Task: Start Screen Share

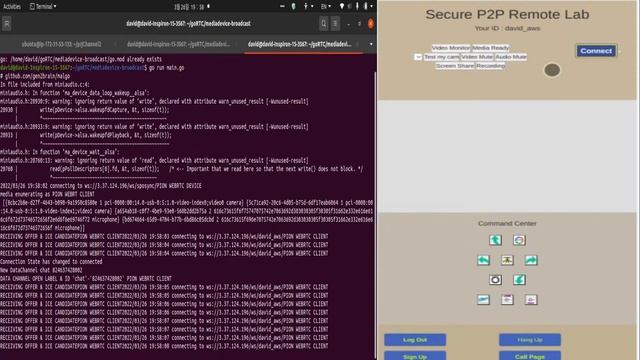Action: click(x=455, y=66)
